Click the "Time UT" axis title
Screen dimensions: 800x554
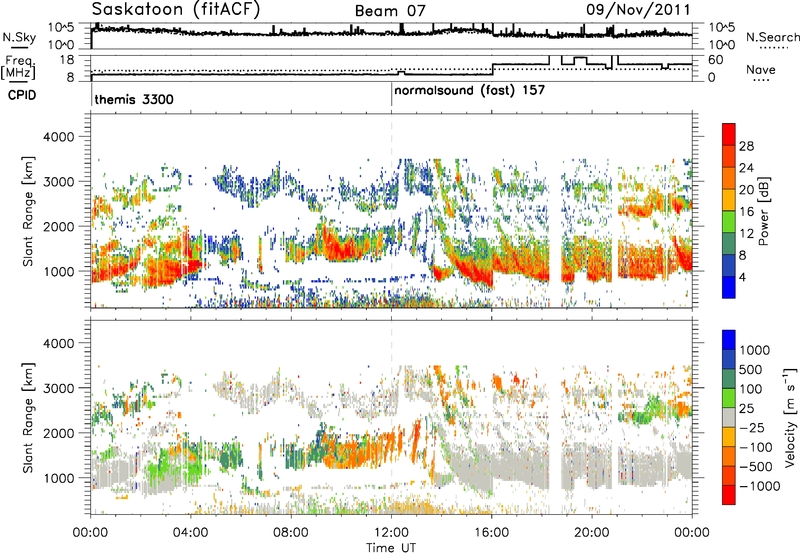coord(391,547)
